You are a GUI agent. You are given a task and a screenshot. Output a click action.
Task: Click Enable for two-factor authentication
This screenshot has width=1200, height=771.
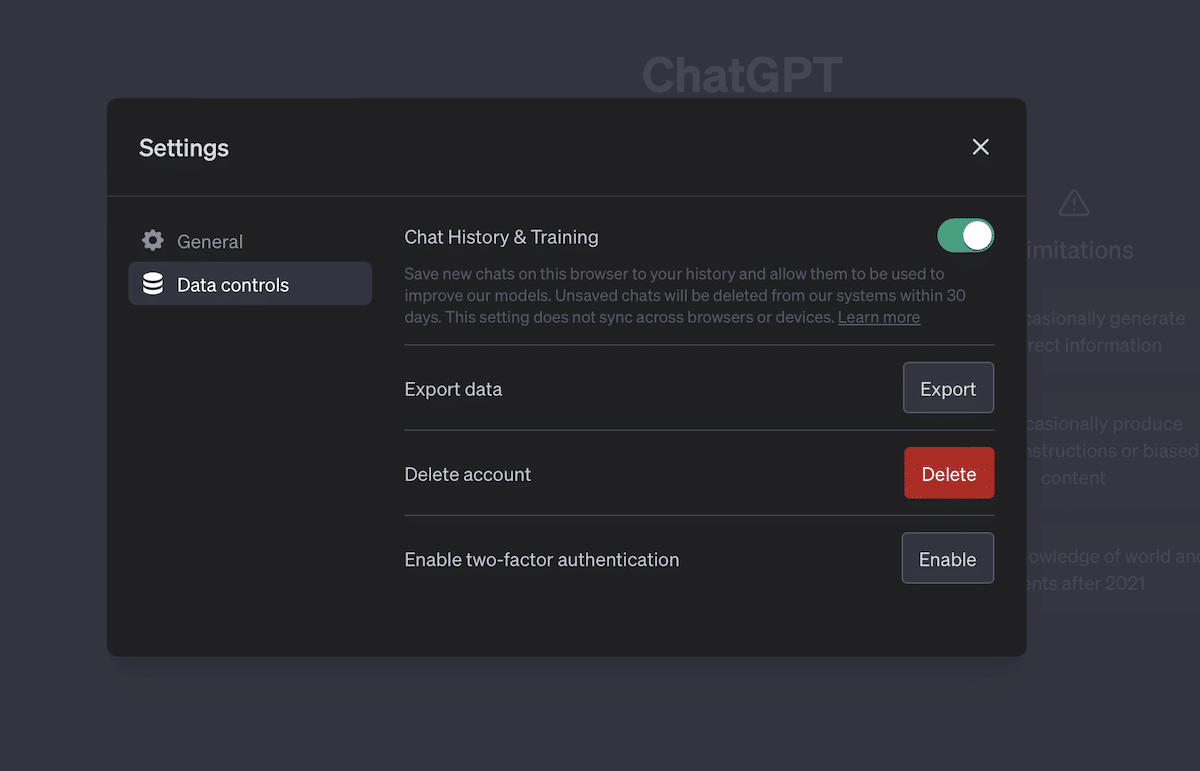(947, 558)
